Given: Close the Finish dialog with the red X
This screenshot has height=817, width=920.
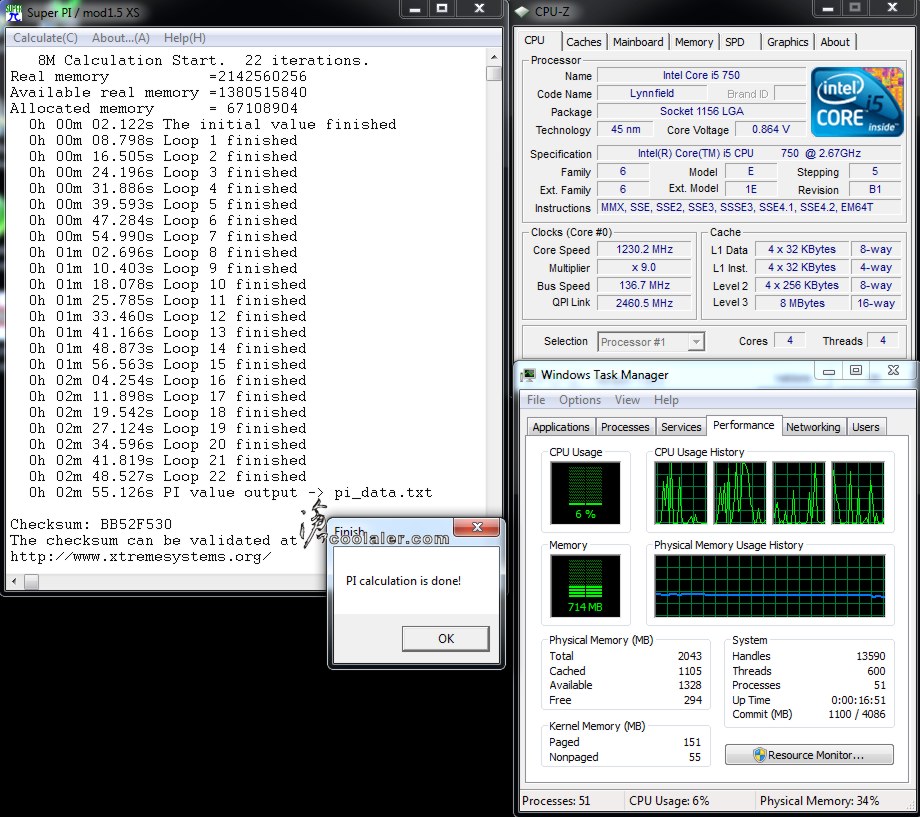Looking at the screenshot, I should tap(477, 527).
